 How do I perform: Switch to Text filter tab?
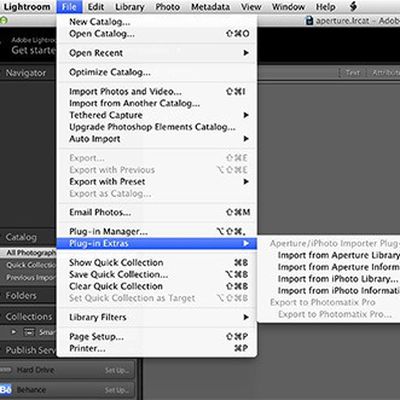click(353, 73)
